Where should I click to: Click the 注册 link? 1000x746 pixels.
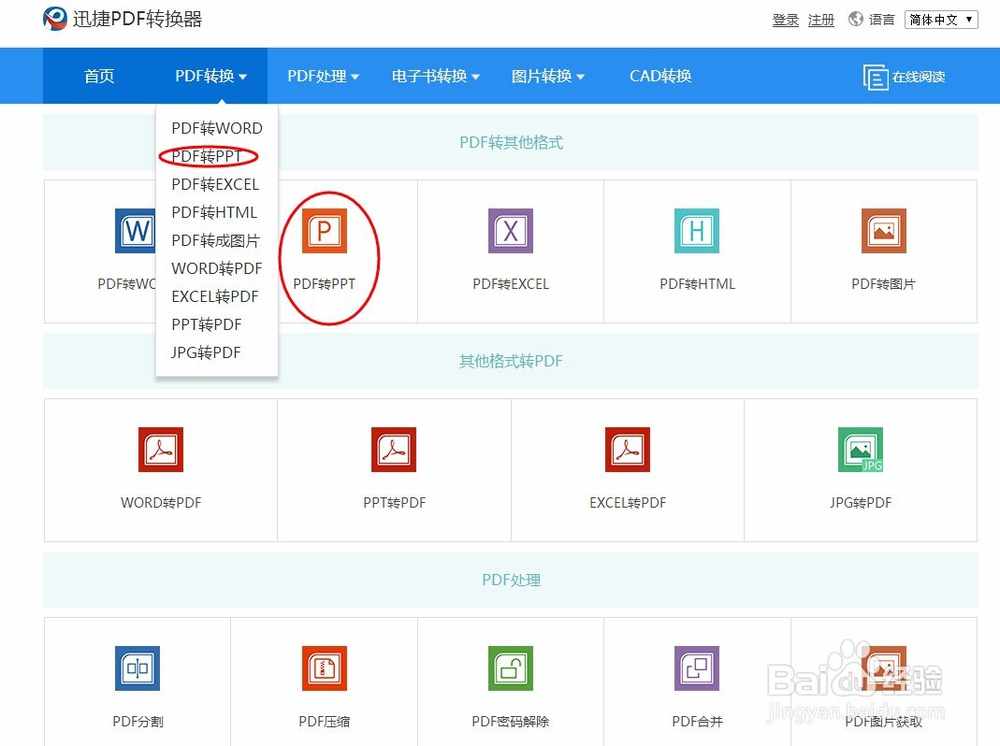(821, 20)
